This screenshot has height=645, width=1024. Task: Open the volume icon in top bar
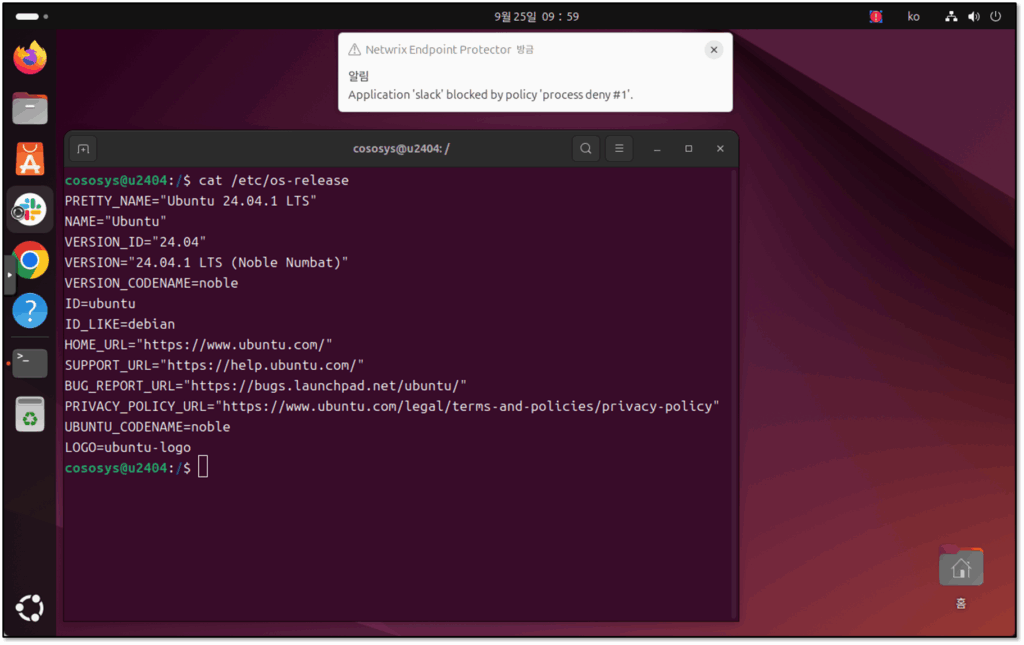point(974,16)
